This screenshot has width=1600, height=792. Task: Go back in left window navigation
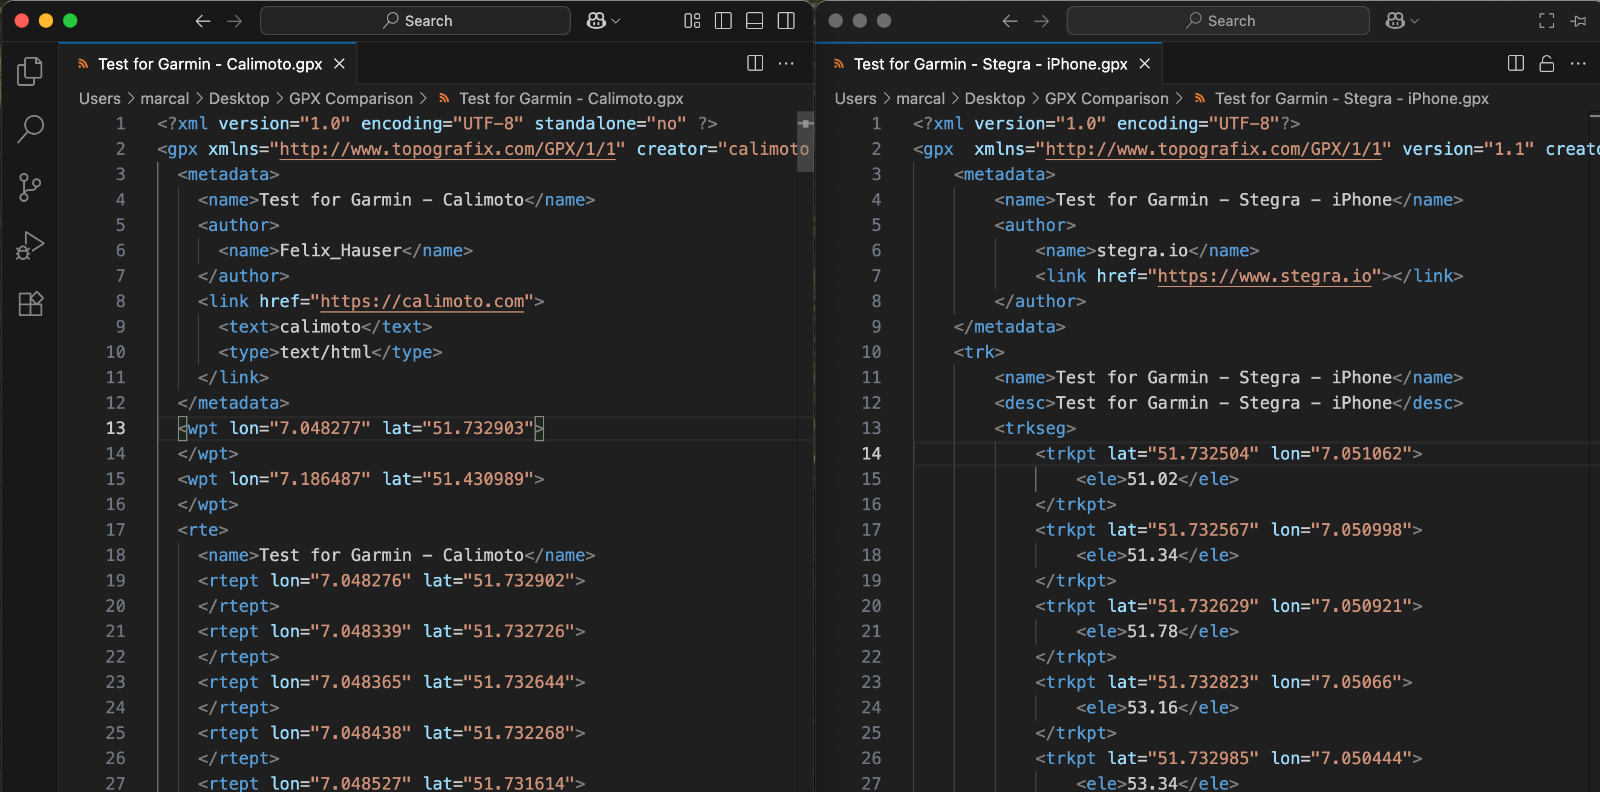(x=203, y=21)
